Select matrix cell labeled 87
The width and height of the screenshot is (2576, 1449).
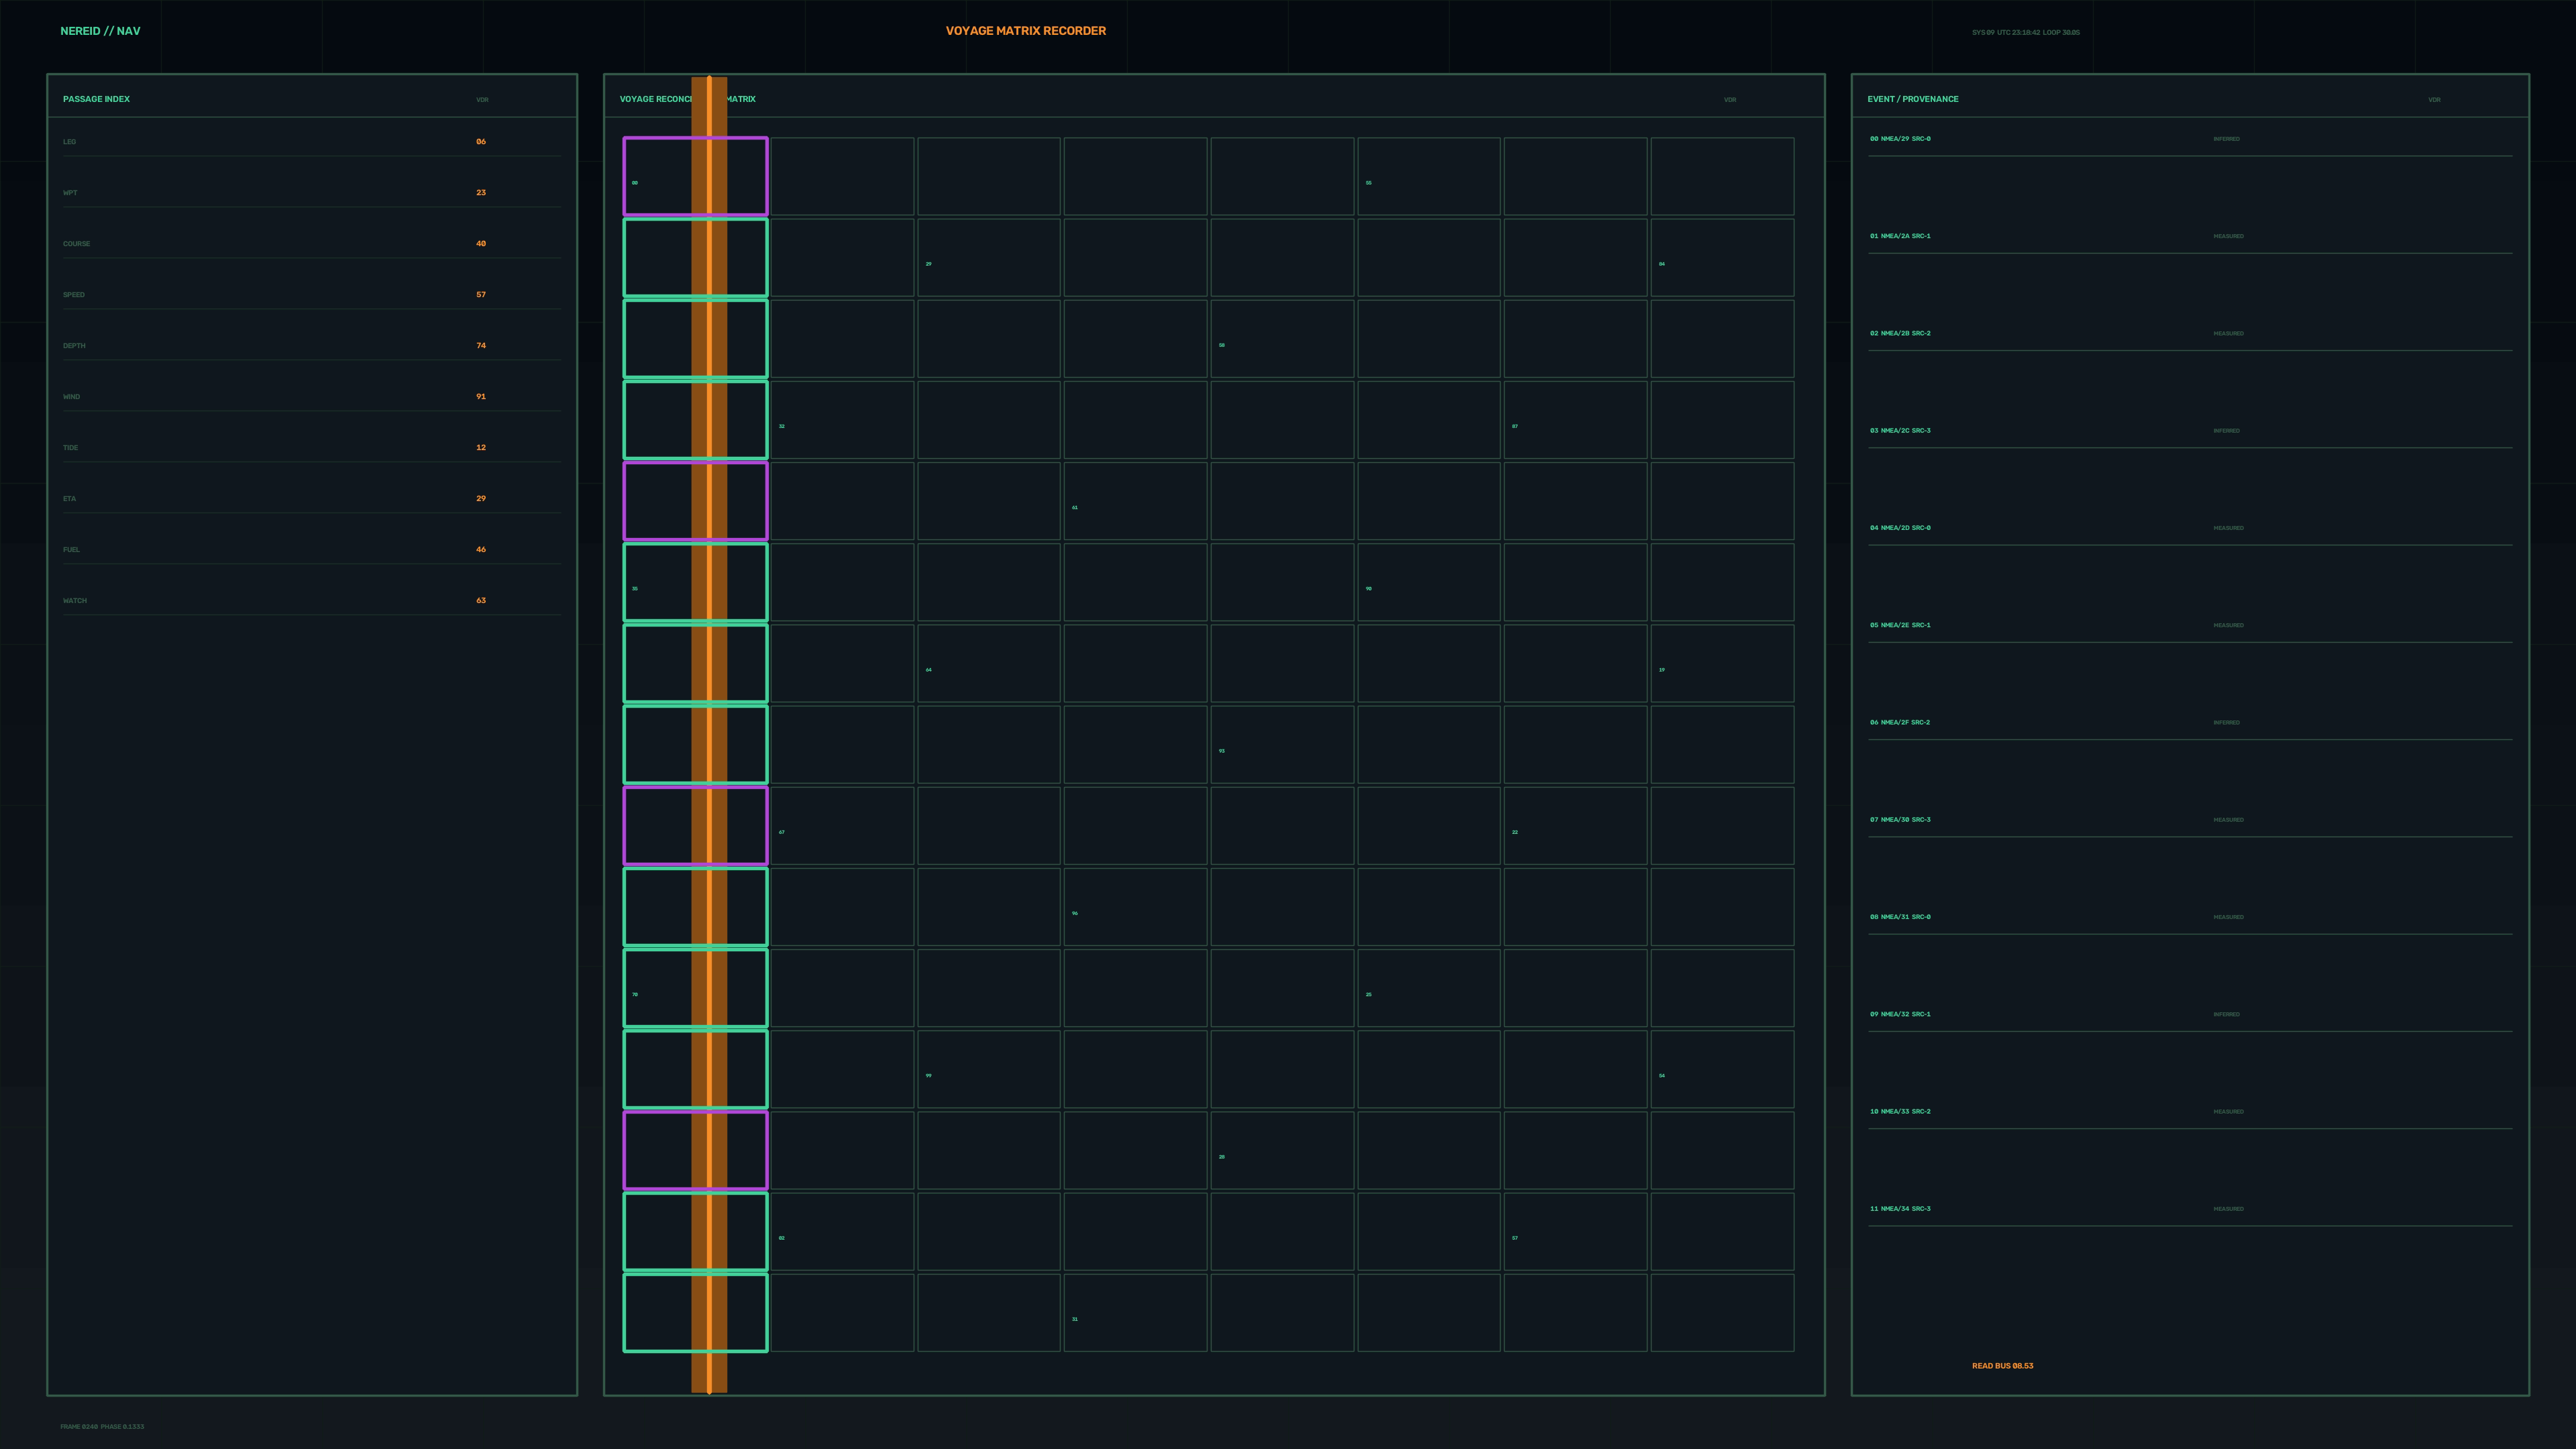pos(1575,420)
